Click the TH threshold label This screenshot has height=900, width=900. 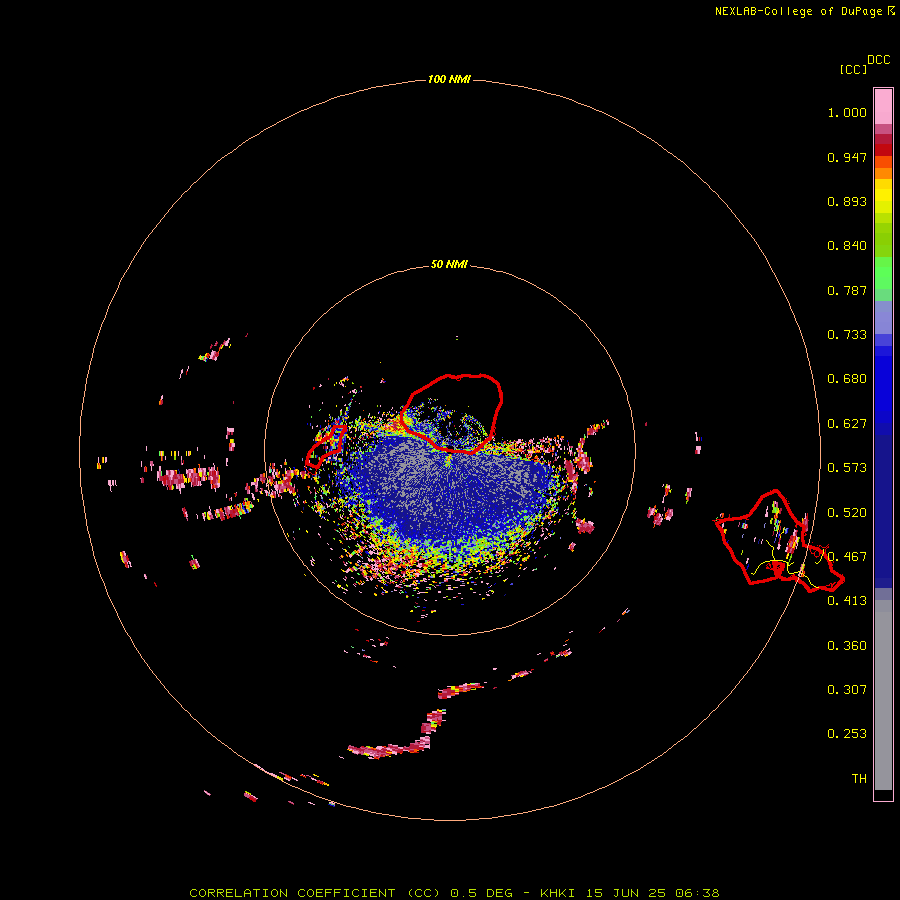859,779
